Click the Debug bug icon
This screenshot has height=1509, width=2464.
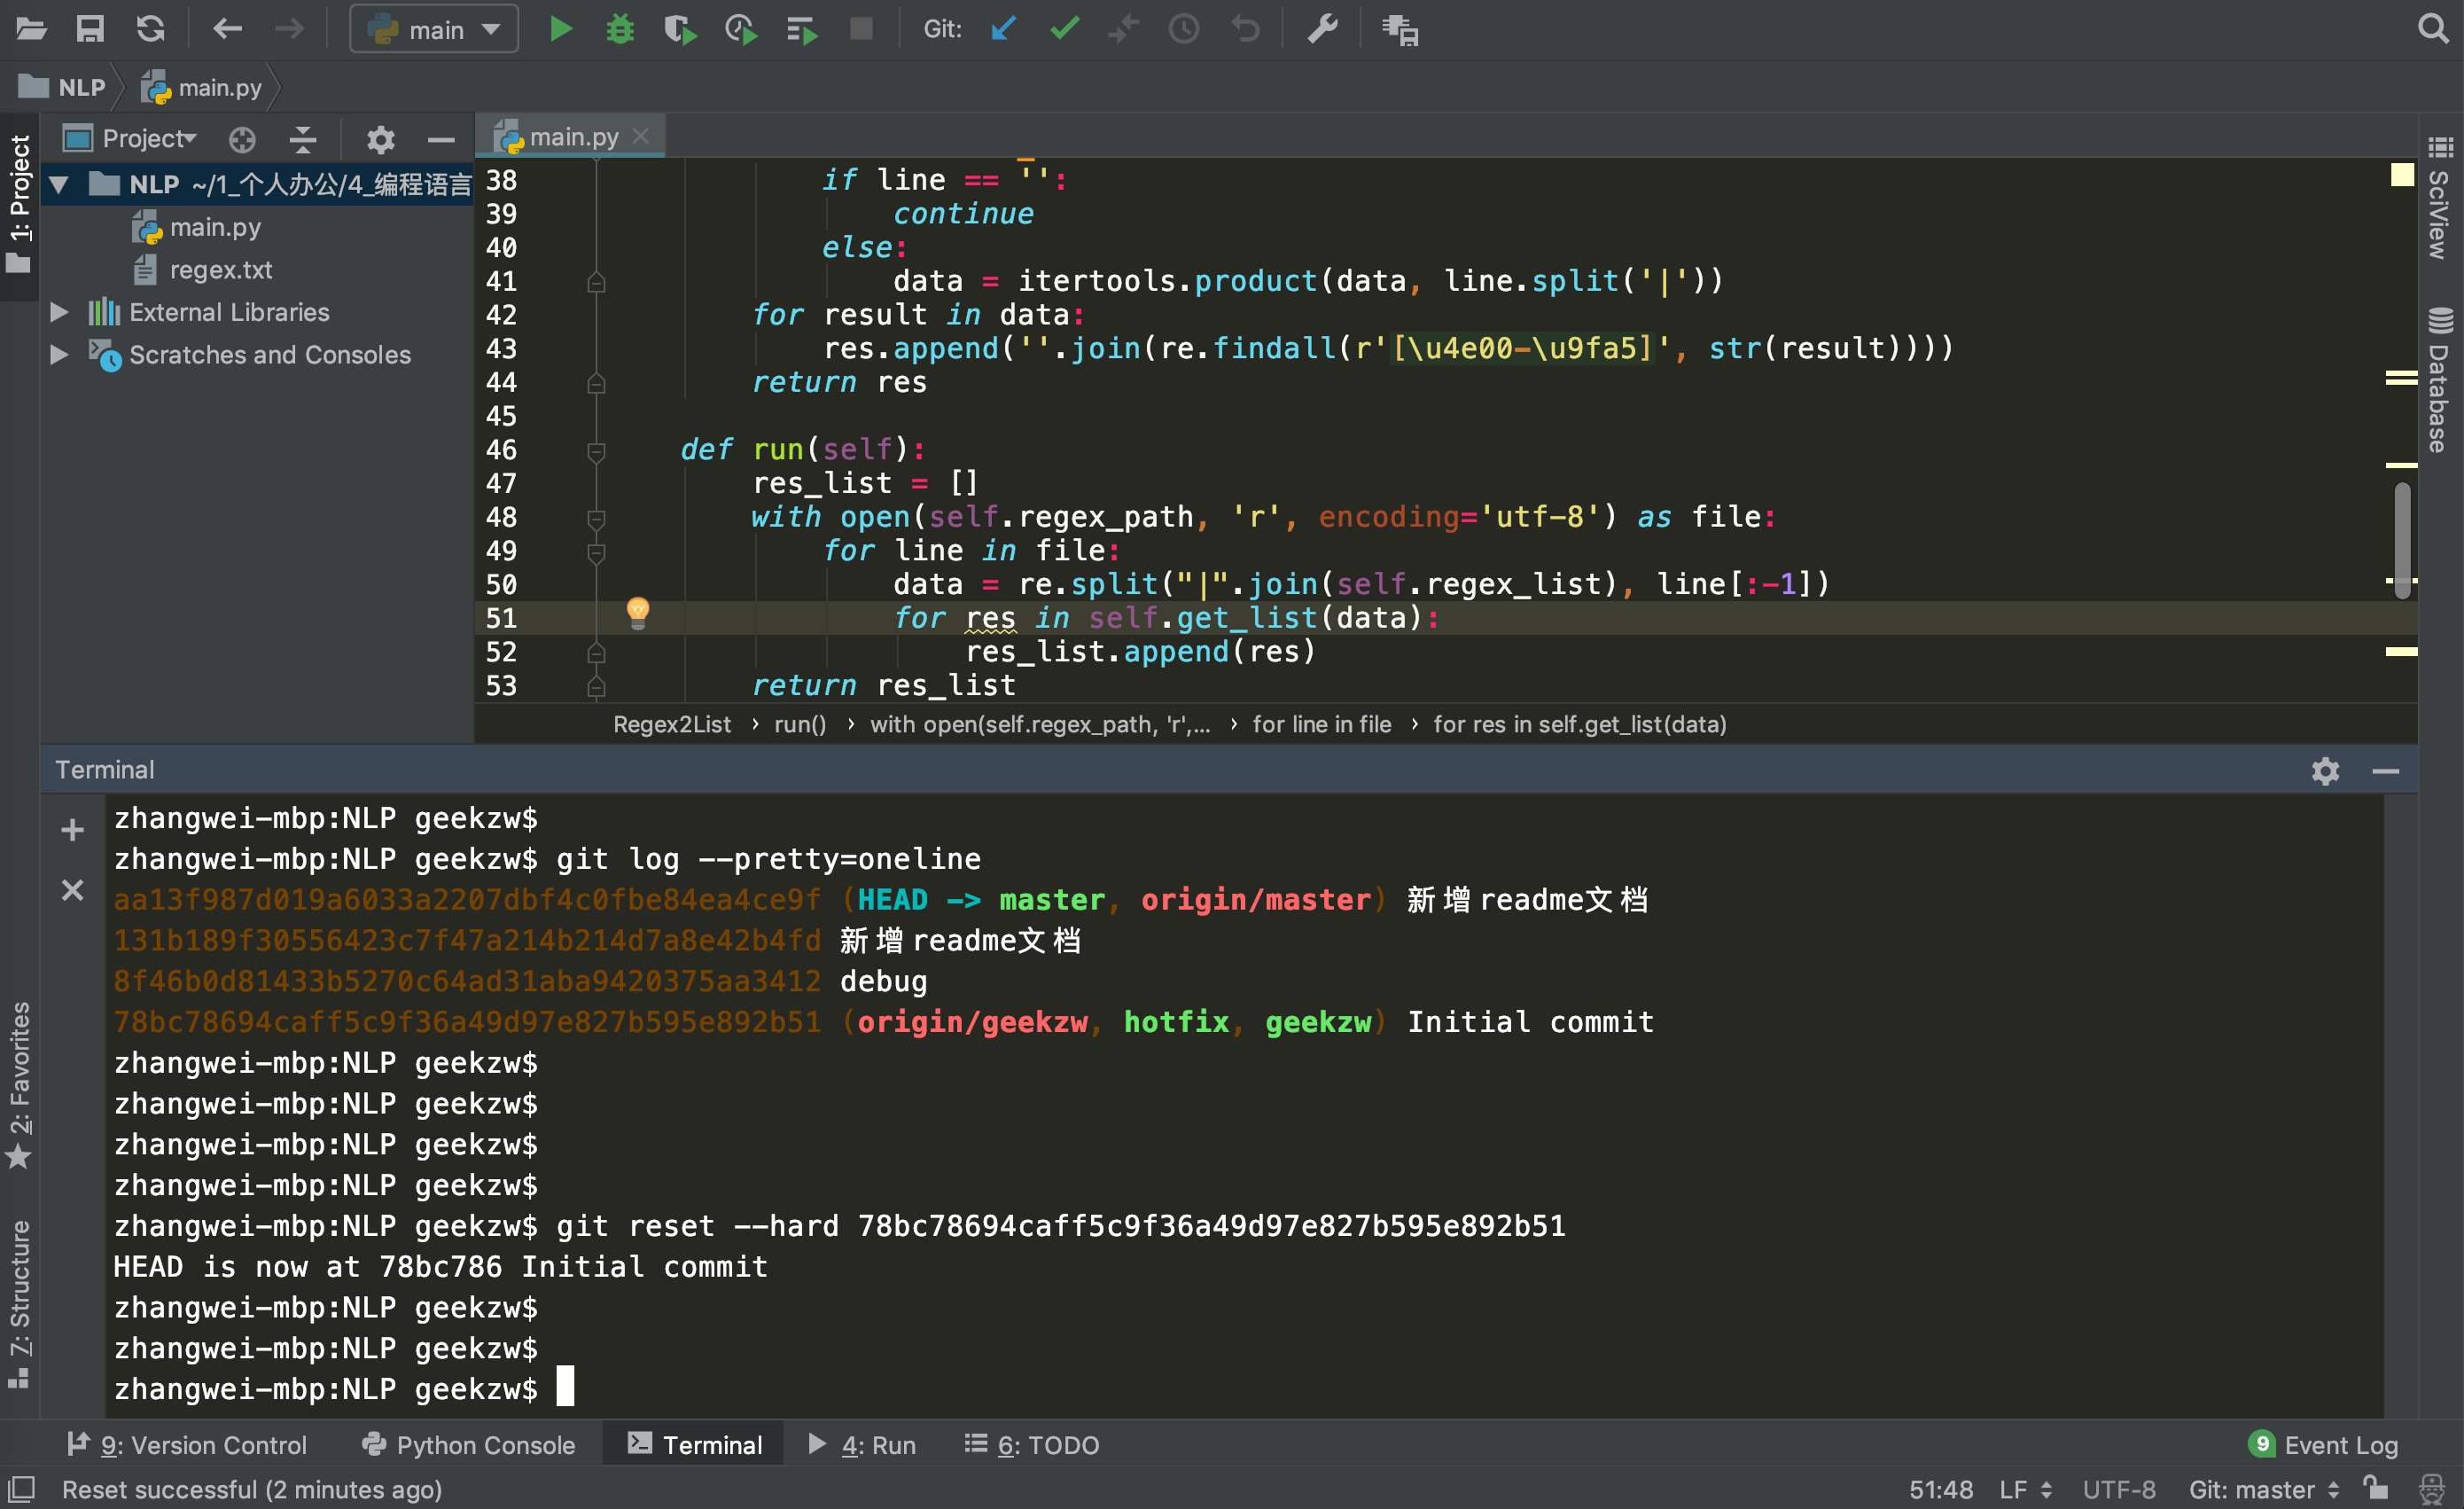[x=620, y=29]
